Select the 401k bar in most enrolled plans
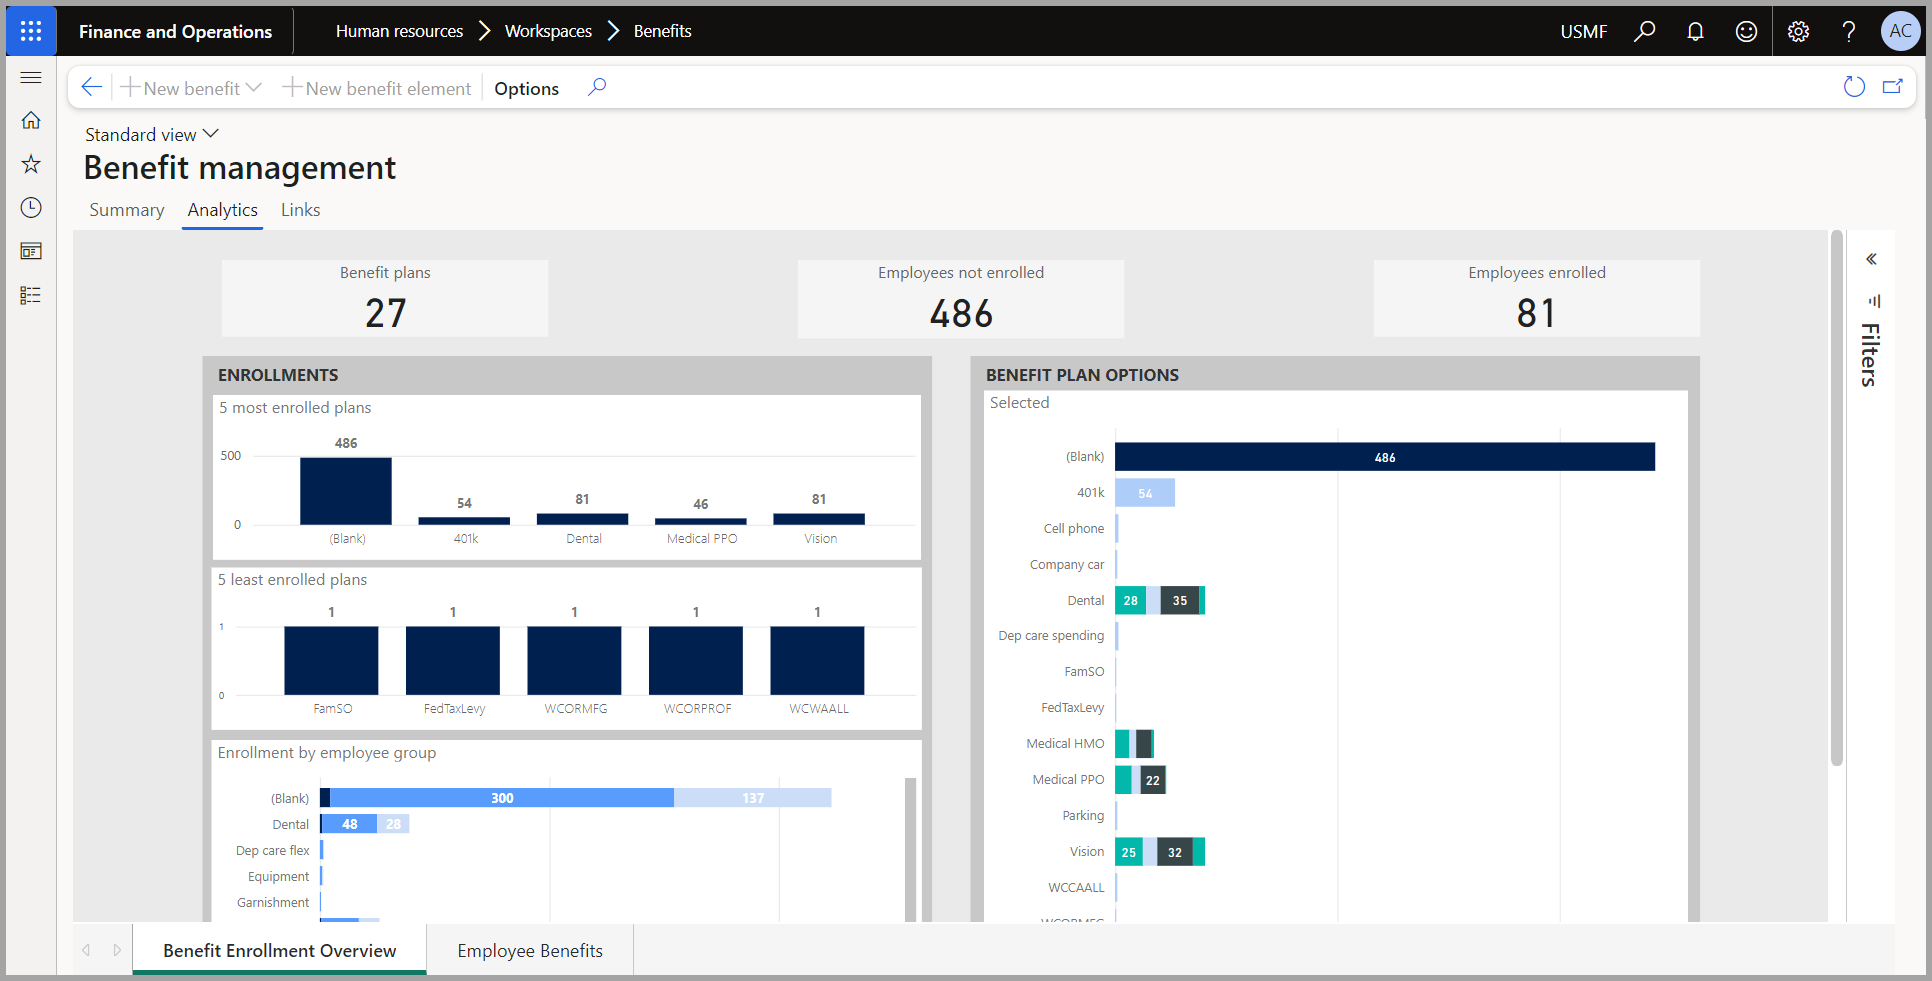Viewport: 1932px width, 981px height. [464, 520]
